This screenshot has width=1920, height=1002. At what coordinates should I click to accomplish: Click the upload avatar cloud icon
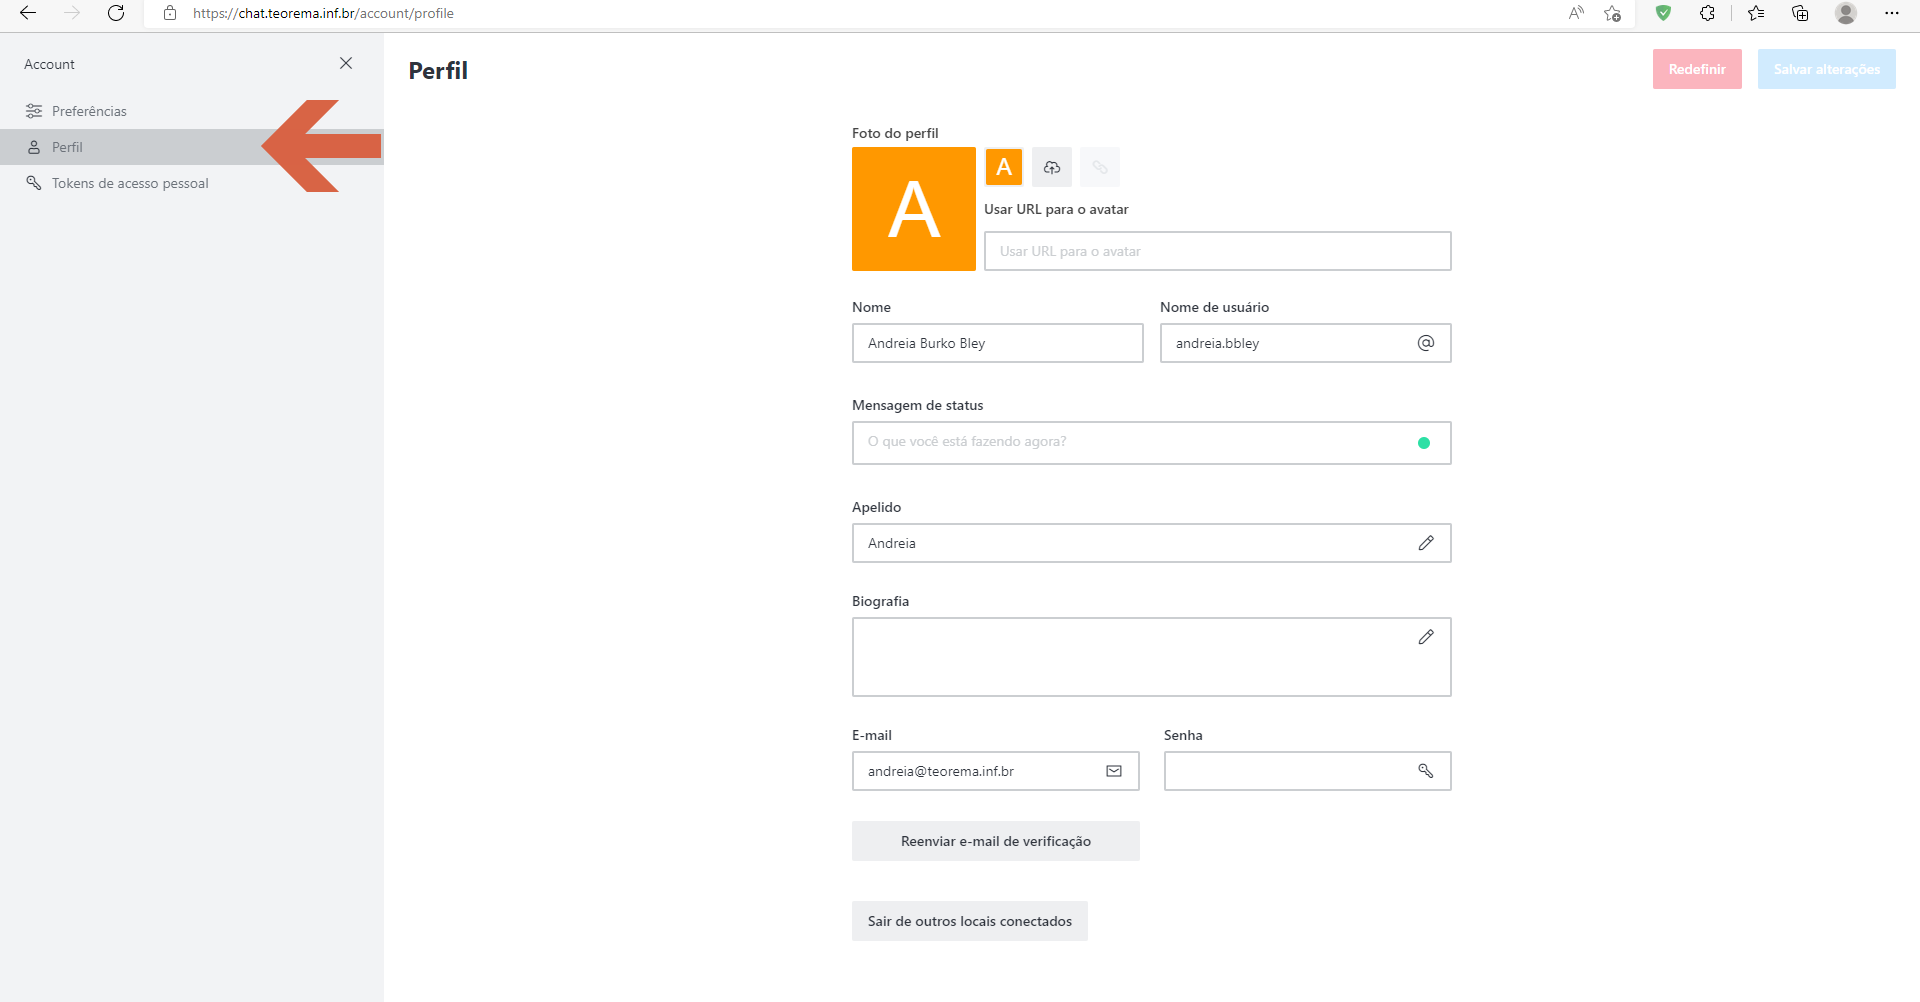[x=1052, y=167]
